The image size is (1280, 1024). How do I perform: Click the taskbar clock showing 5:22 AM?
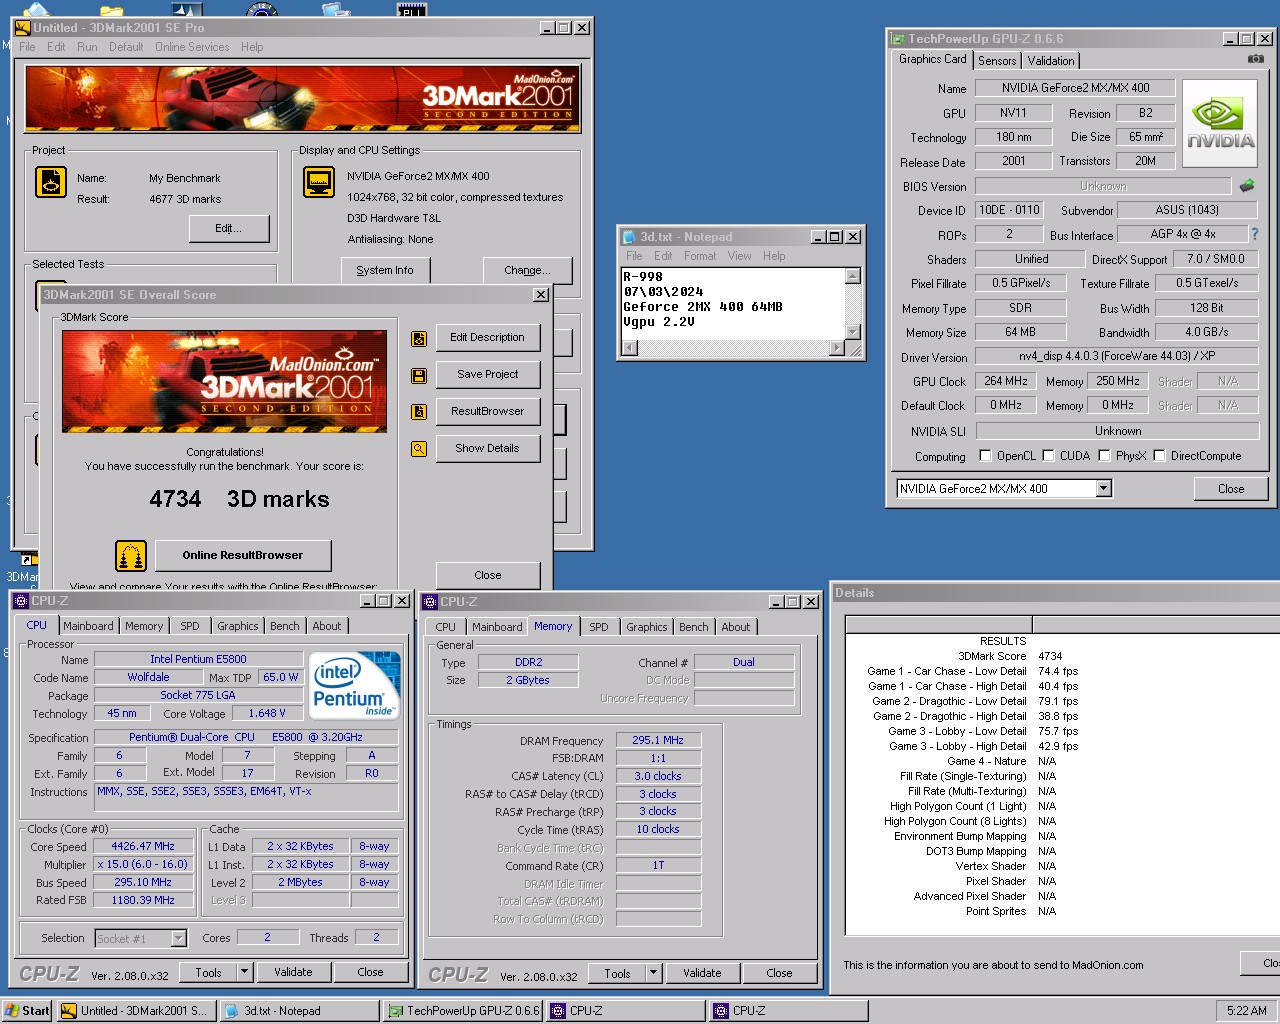point(1246,1011)
